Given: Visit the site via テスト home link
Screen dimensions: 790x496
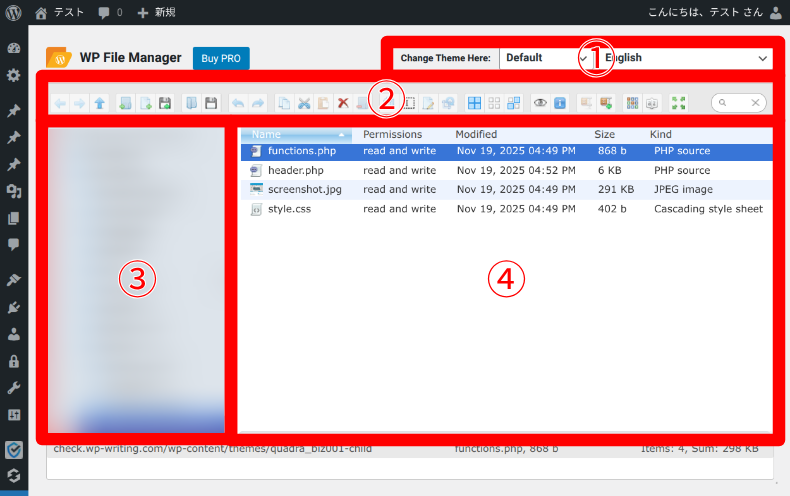Looking at the screenshot, I should coord(59,13).
